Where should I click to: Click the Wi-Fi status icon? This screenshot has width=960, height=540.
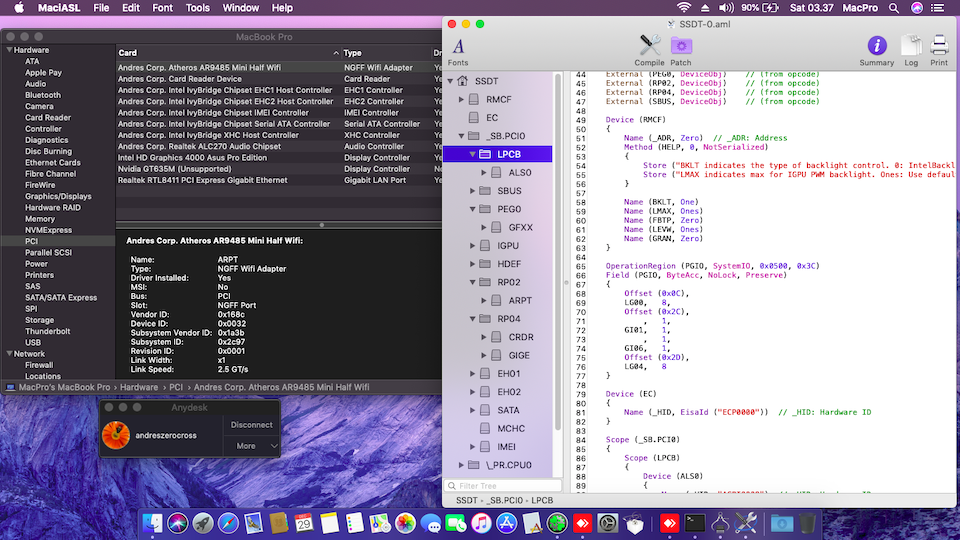pos(684,8)
